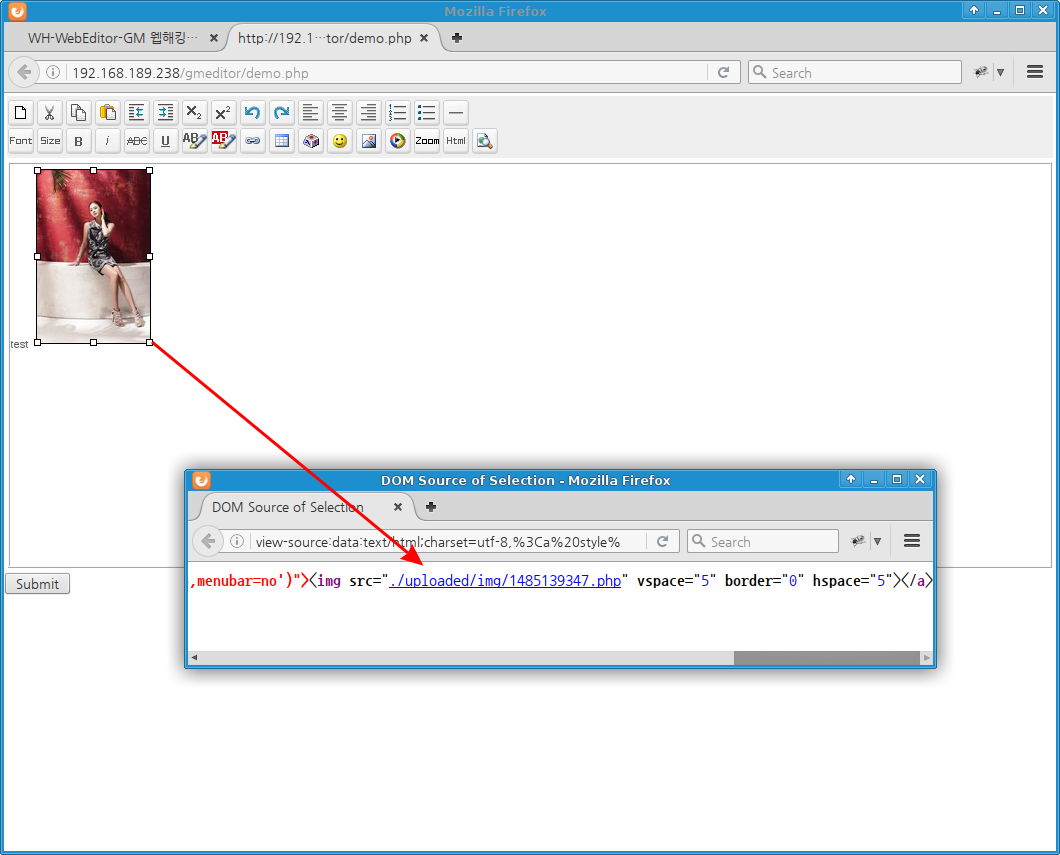Insert a numbered list
Image resolution: width=1060 pixels, height=855 pixels.
[x=398, y=112]
